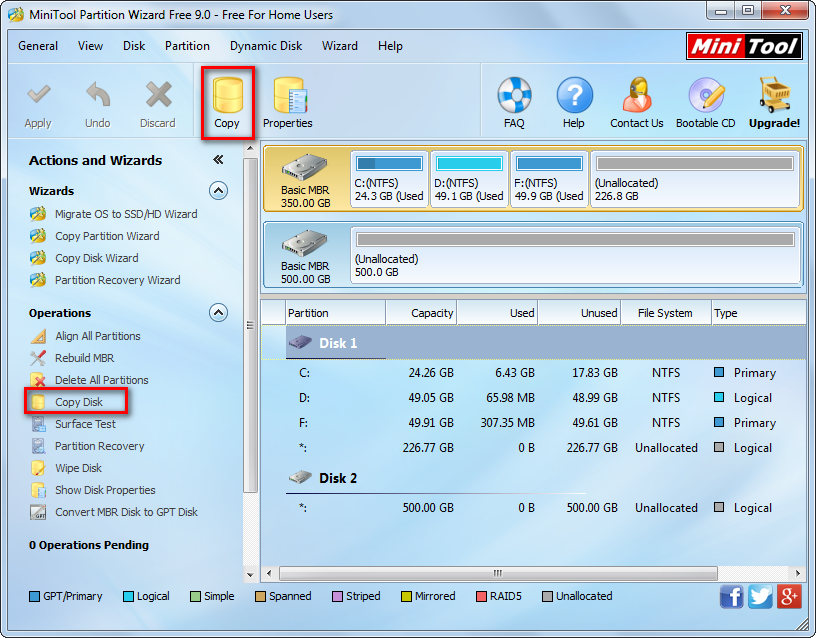Open the View menu

coord(90,46)
